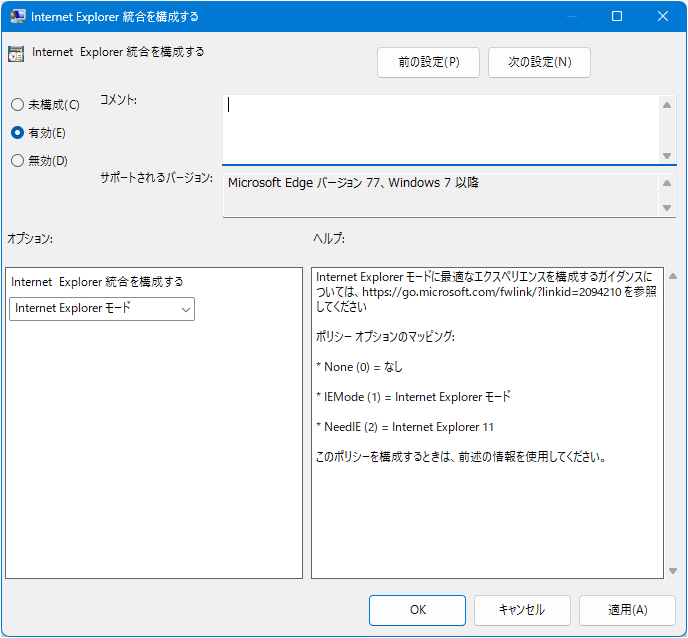The width and height of the screenshot is (688, 638).
Task: Select the 無効(D) radio button
Action: (x=17, y=160)
